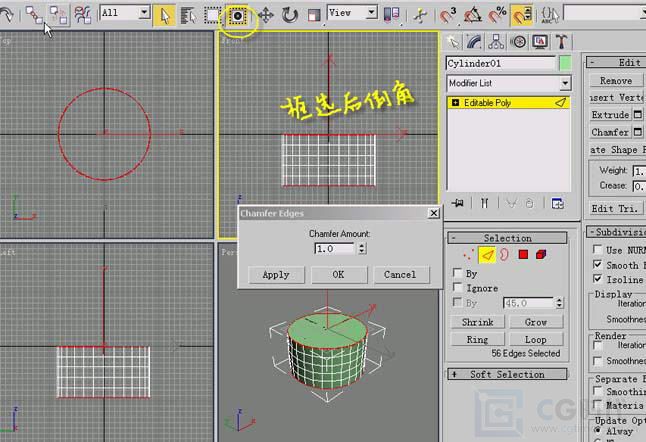
Task: Toggle the Percent Snap icon
Action: pos(497,16)
